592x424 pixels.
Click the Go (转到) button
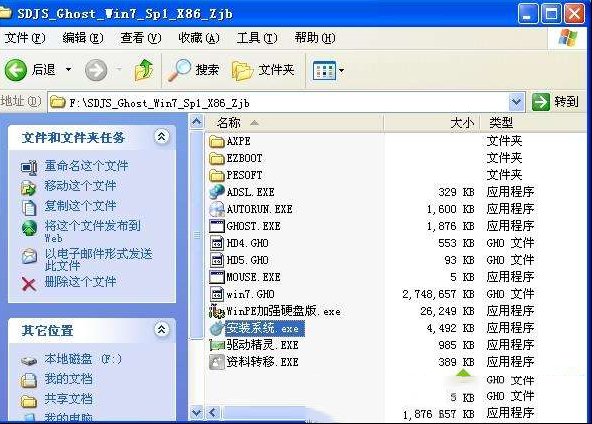point(555,102)
